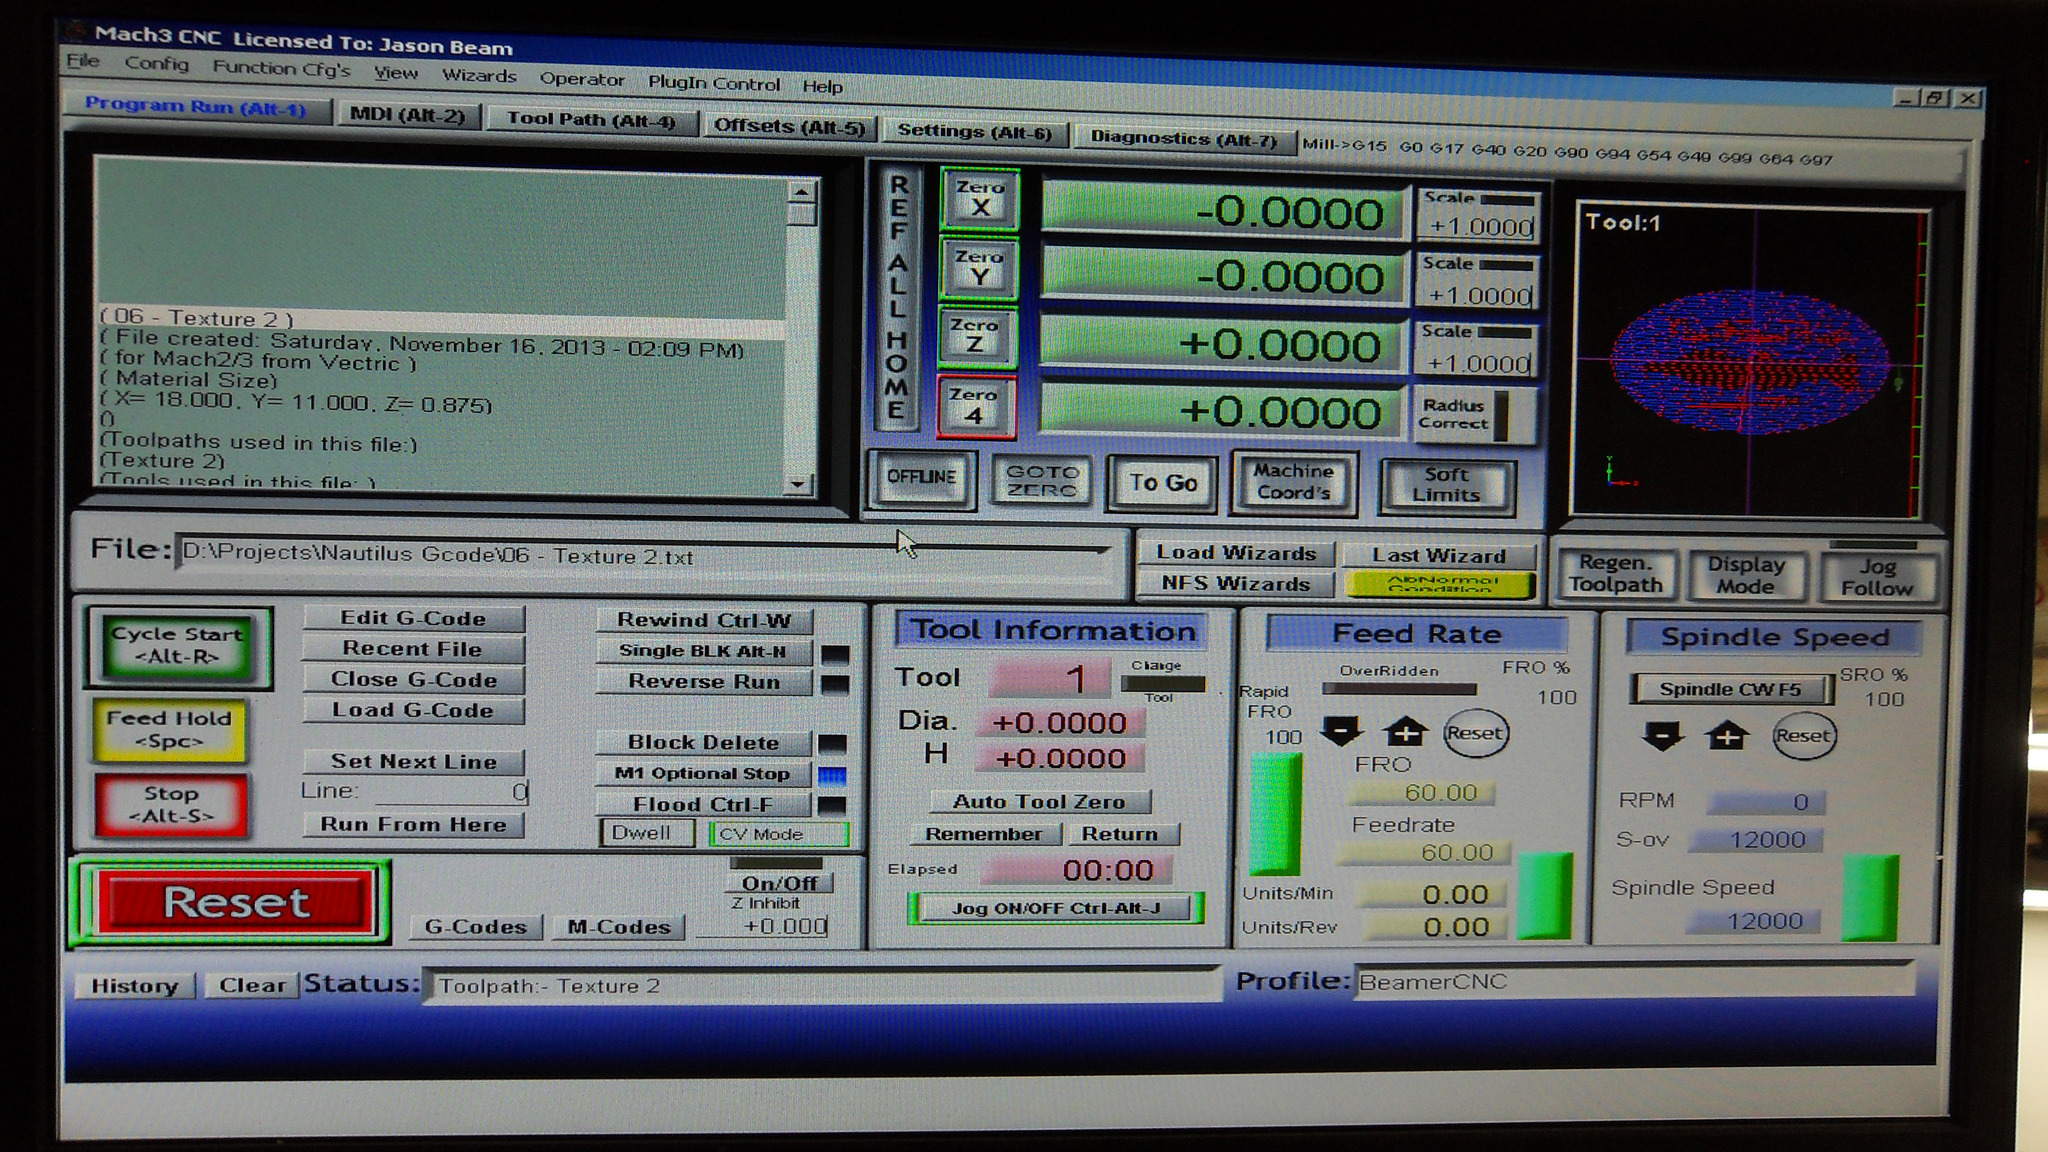Click the feed rate increase plus arrow
This screenshot has width=2048, height=1152.
click(1405, 733)
